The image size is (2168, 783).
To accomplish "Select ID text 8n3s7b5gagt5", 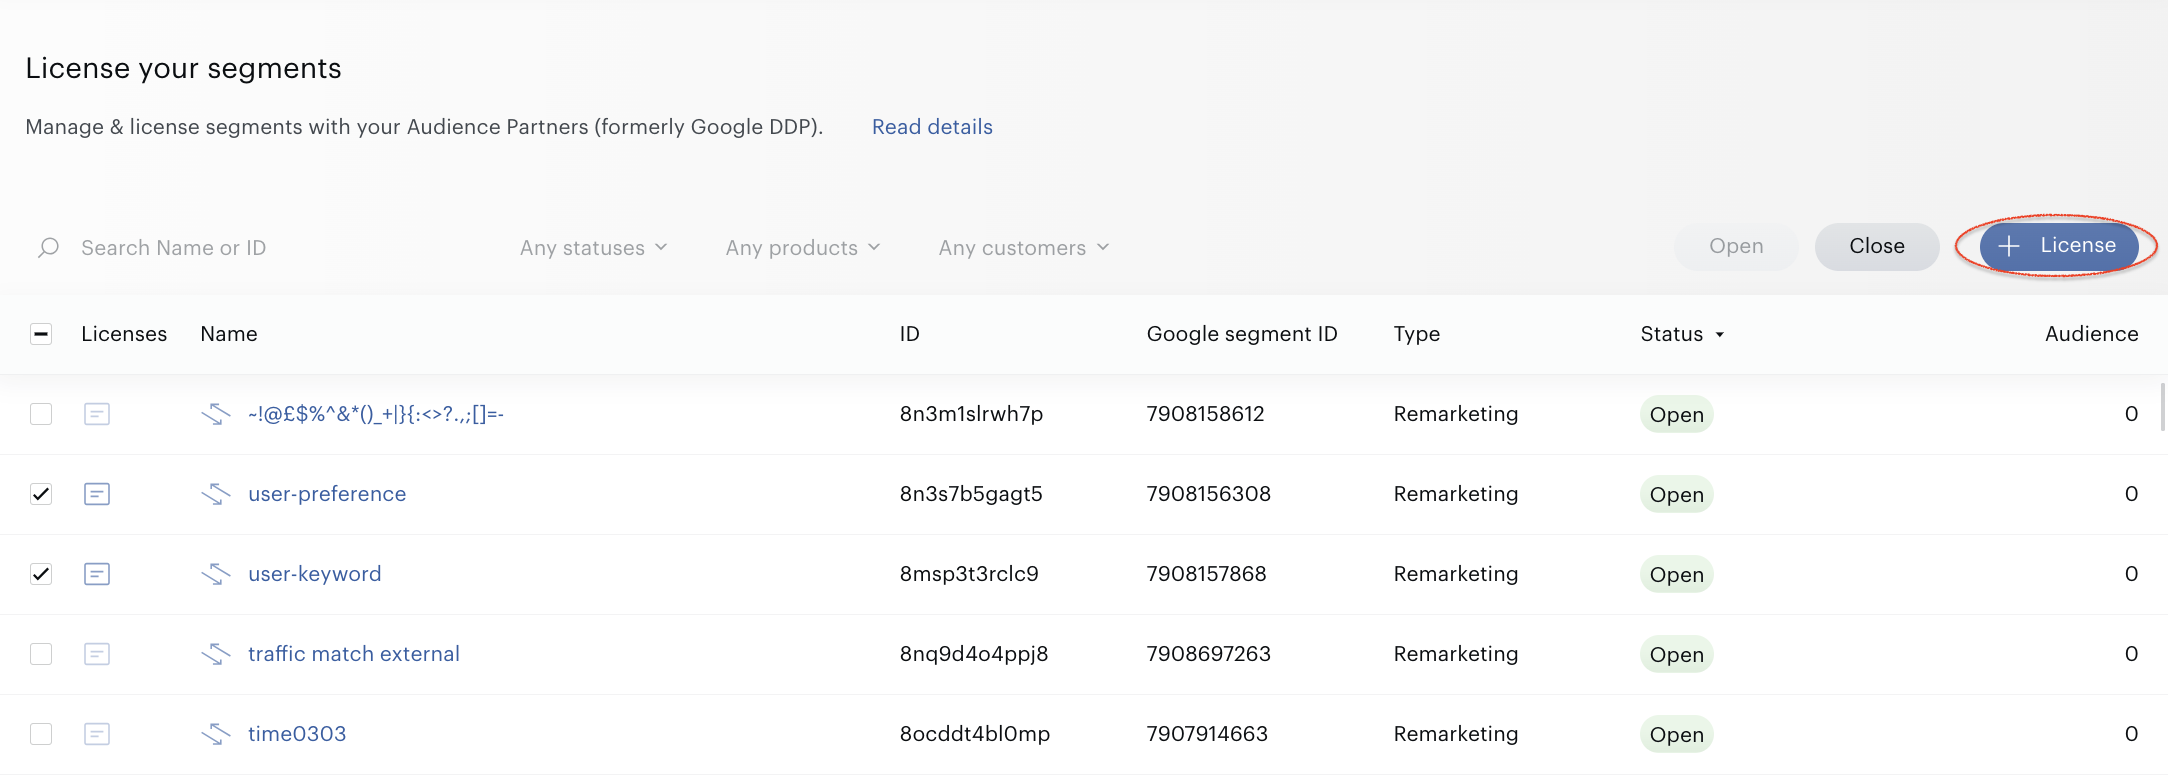I will coord(971,494).
